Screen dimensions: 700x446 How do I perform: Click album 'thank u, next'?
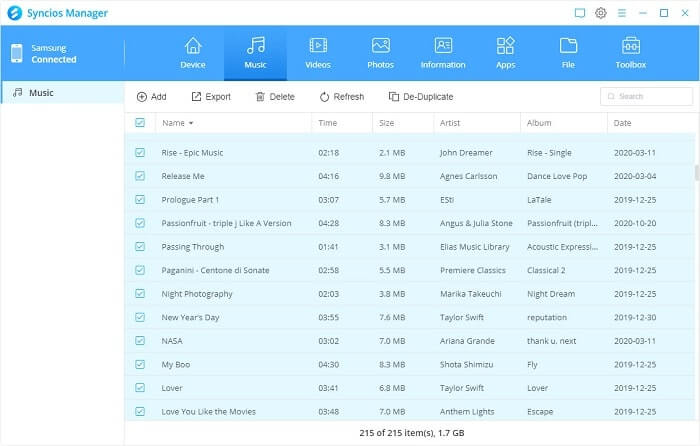pyautogui.click(x=551, y=341)
